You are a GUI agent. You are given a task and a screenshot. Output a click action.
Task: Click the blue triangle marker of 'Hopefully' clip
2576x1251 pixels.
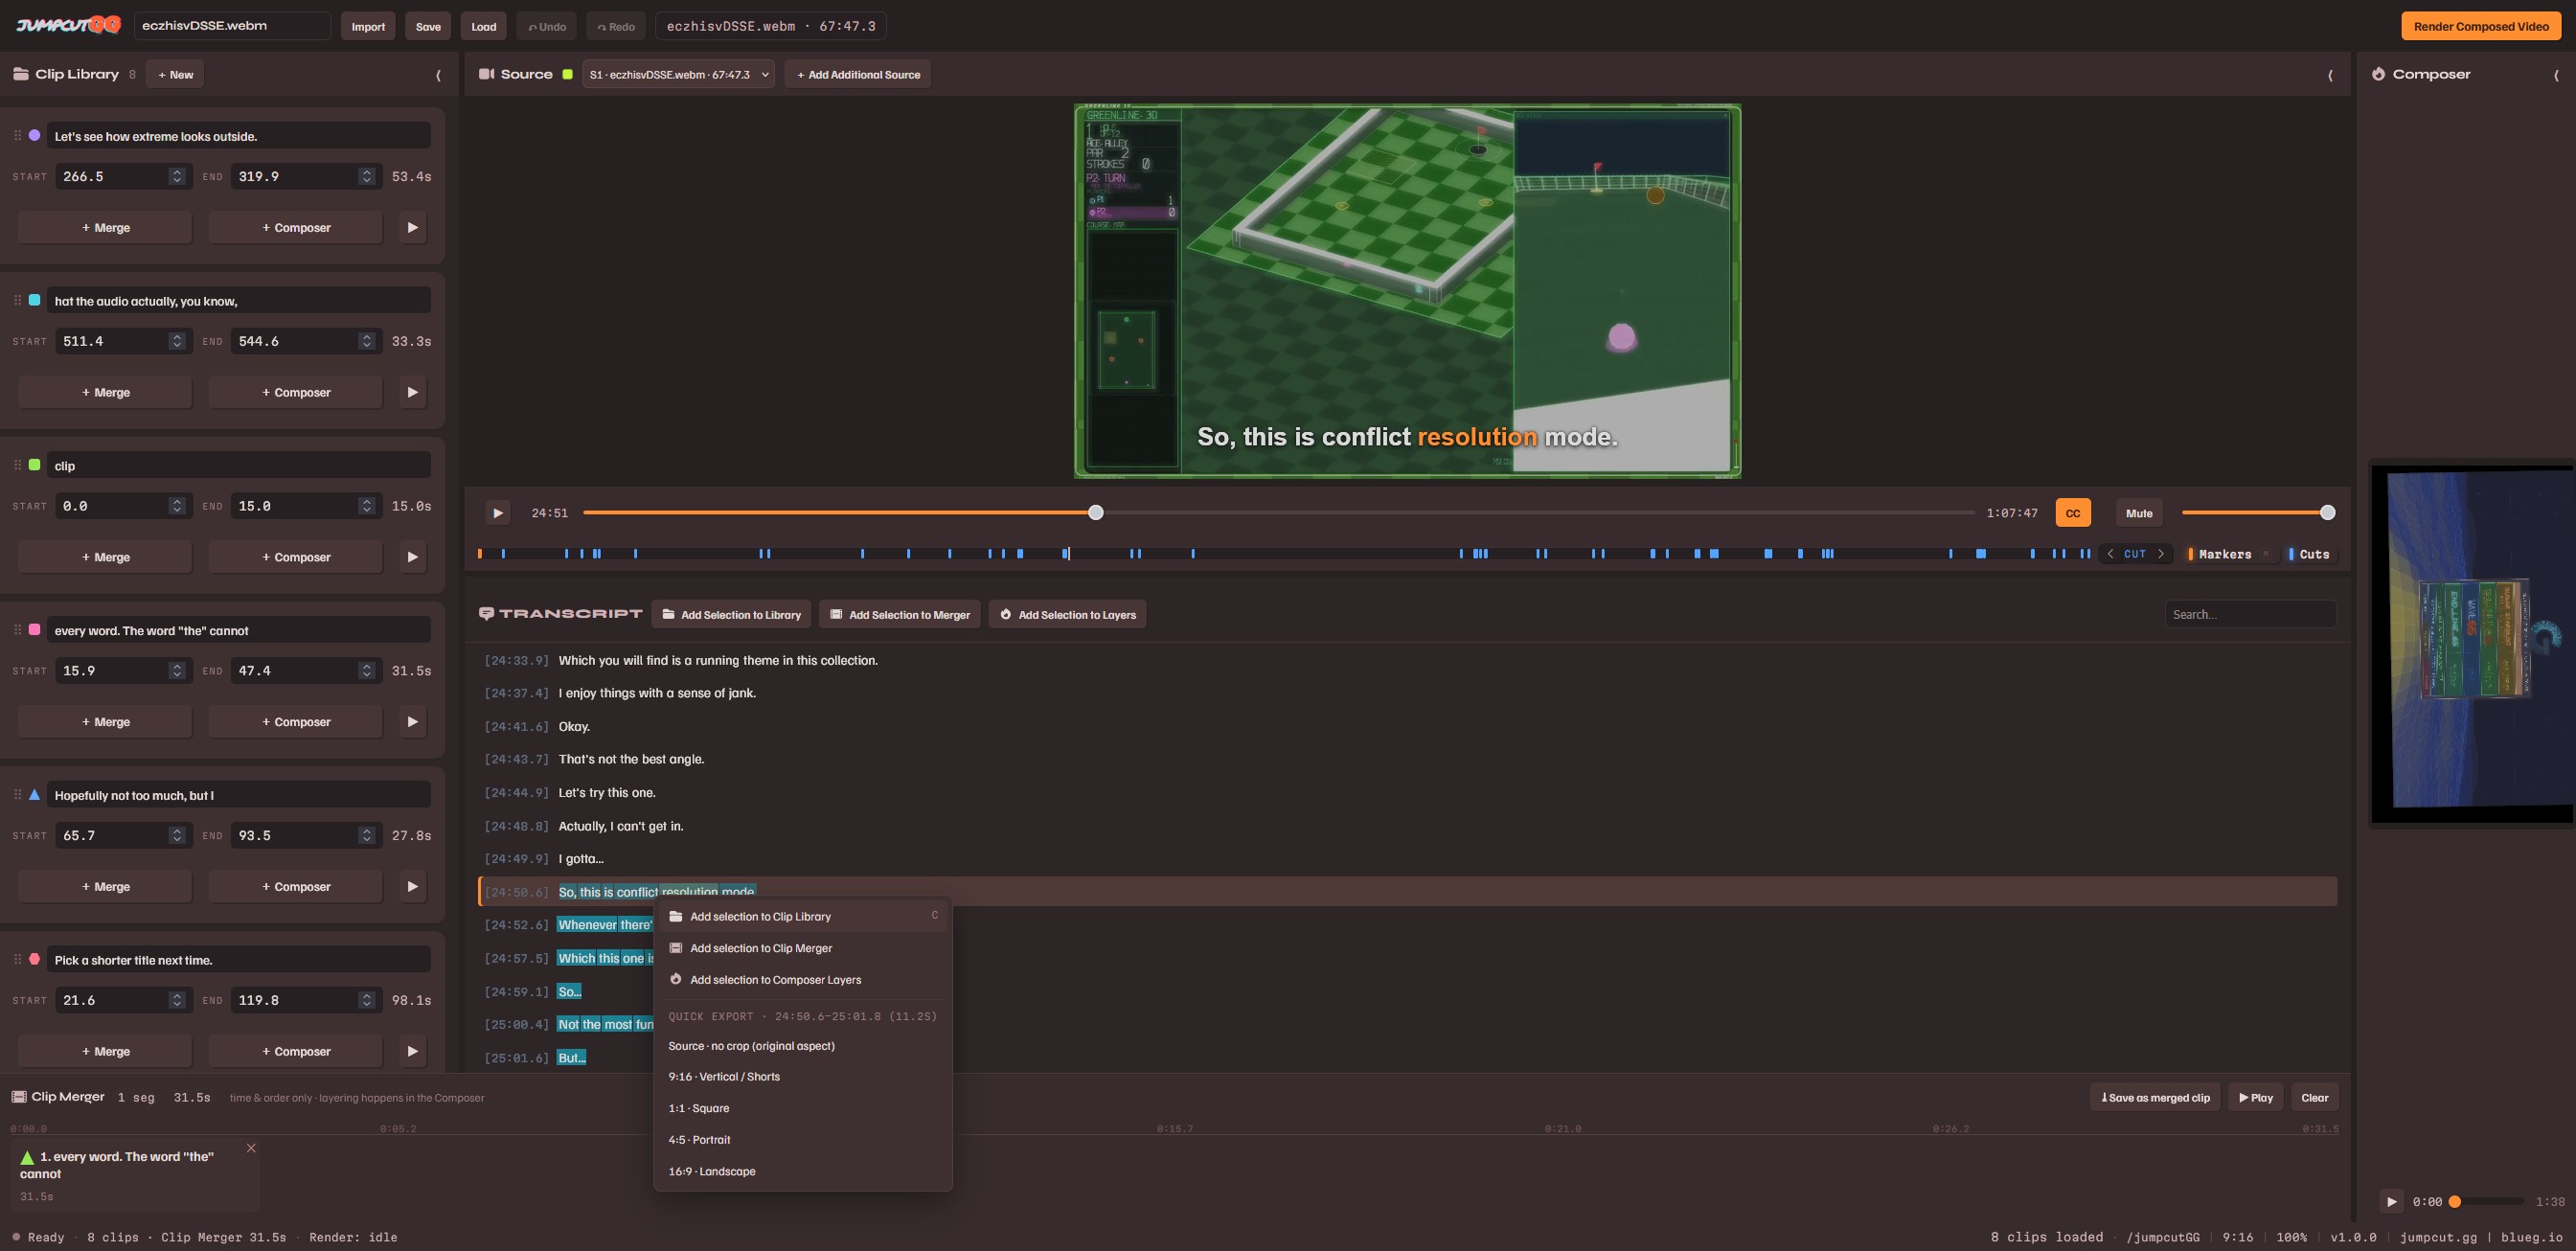[x=34, y=794]
